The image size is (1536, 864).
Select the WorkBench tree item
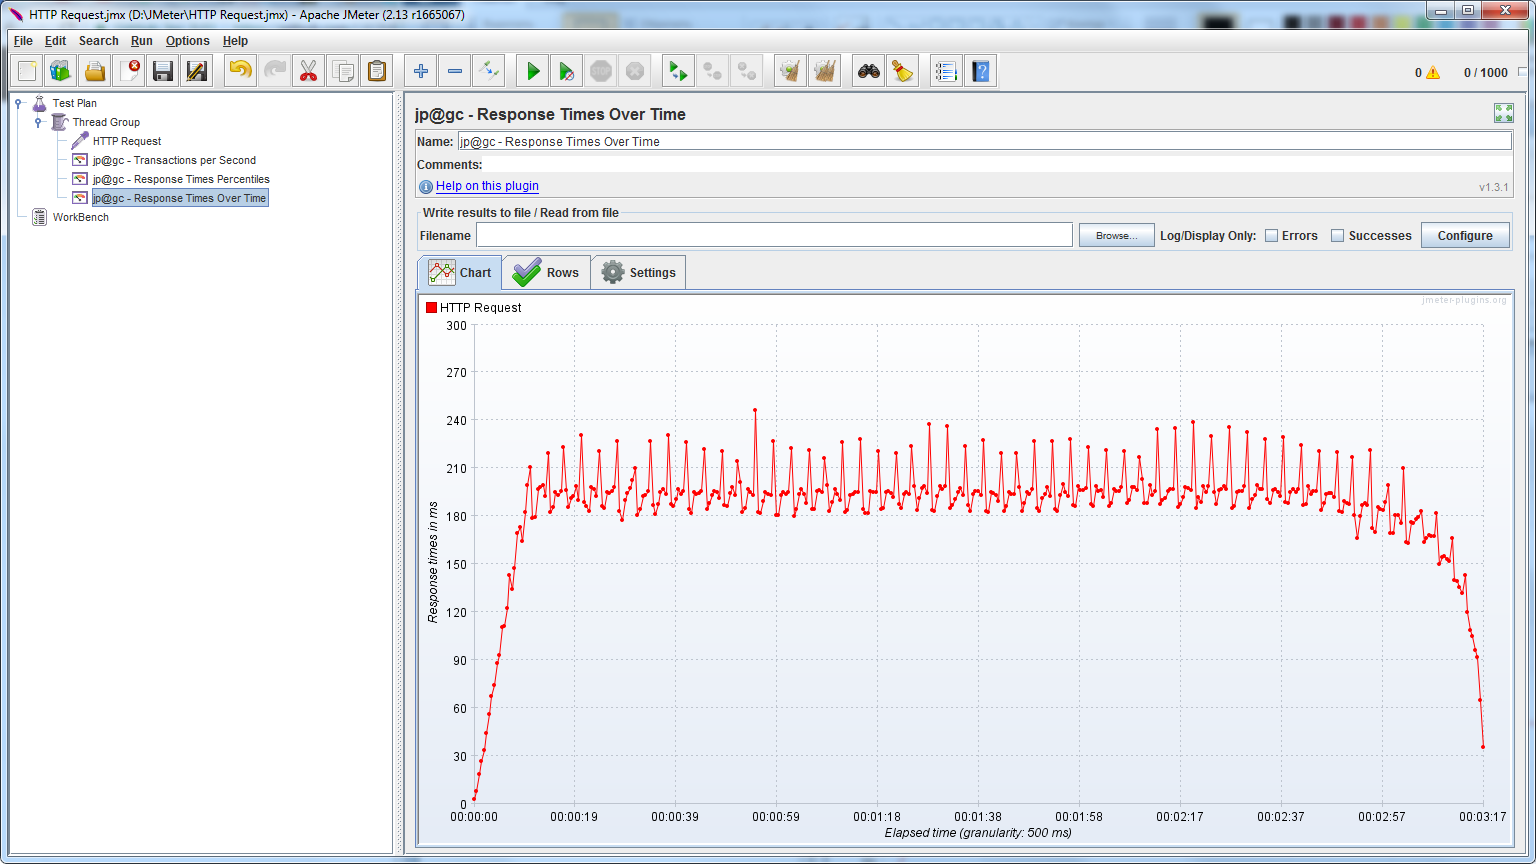tap(80, 217)
